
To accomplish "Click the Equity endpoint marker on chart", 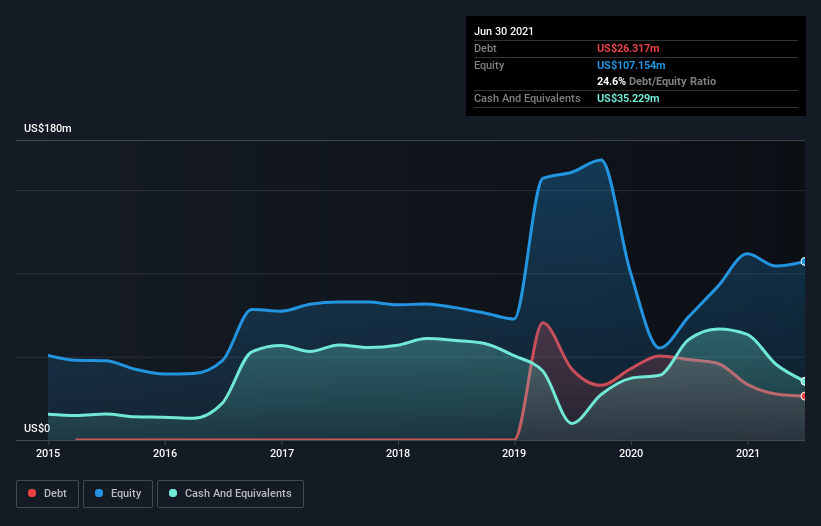I will coord(804,262).
